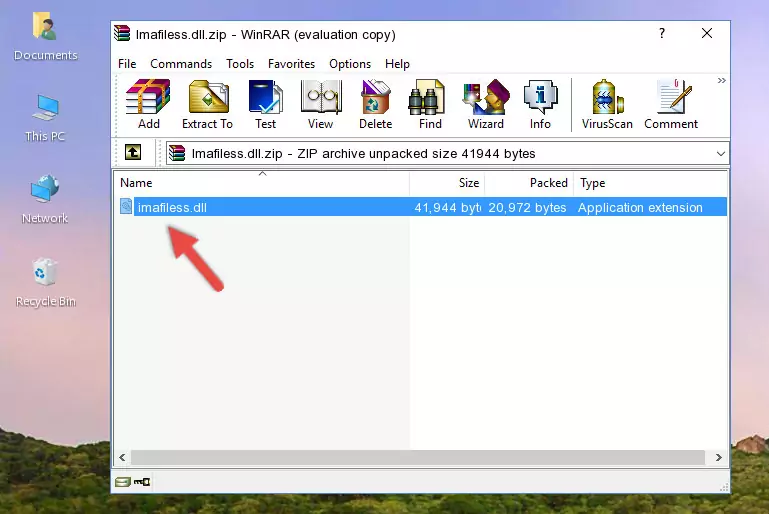769x514 pixels.
Task: Open the Help menu
Action: pos(397,64)
